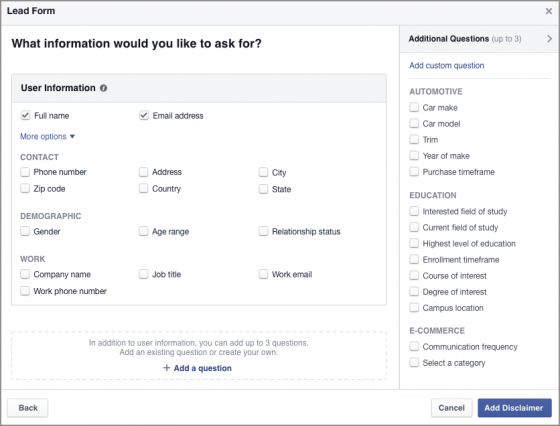Select the Job title checkbox
The image size is (560, 426).
143,274
